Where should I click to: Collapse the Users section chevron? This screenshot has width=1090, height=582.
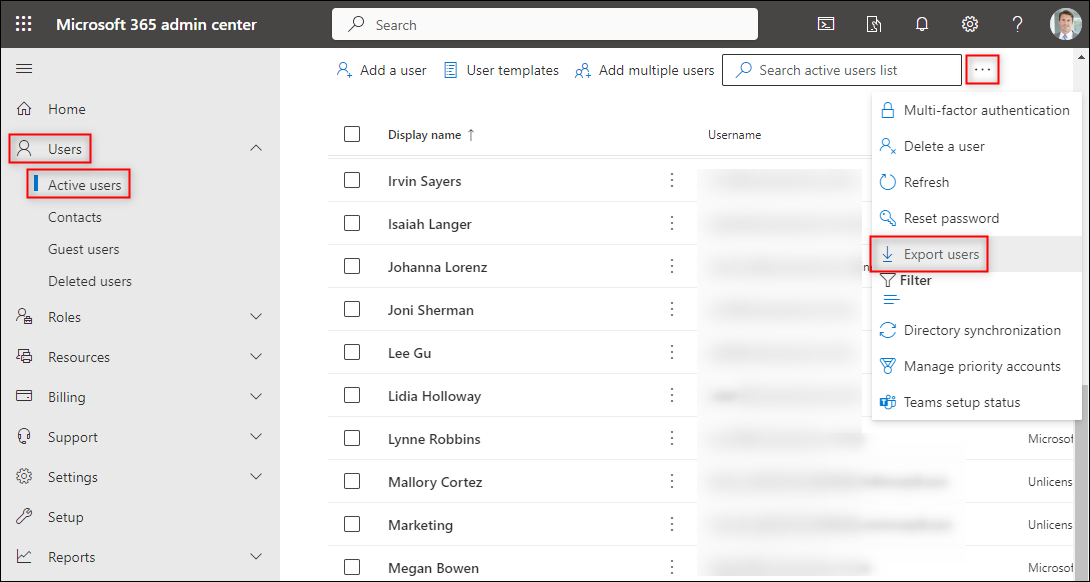256,148
